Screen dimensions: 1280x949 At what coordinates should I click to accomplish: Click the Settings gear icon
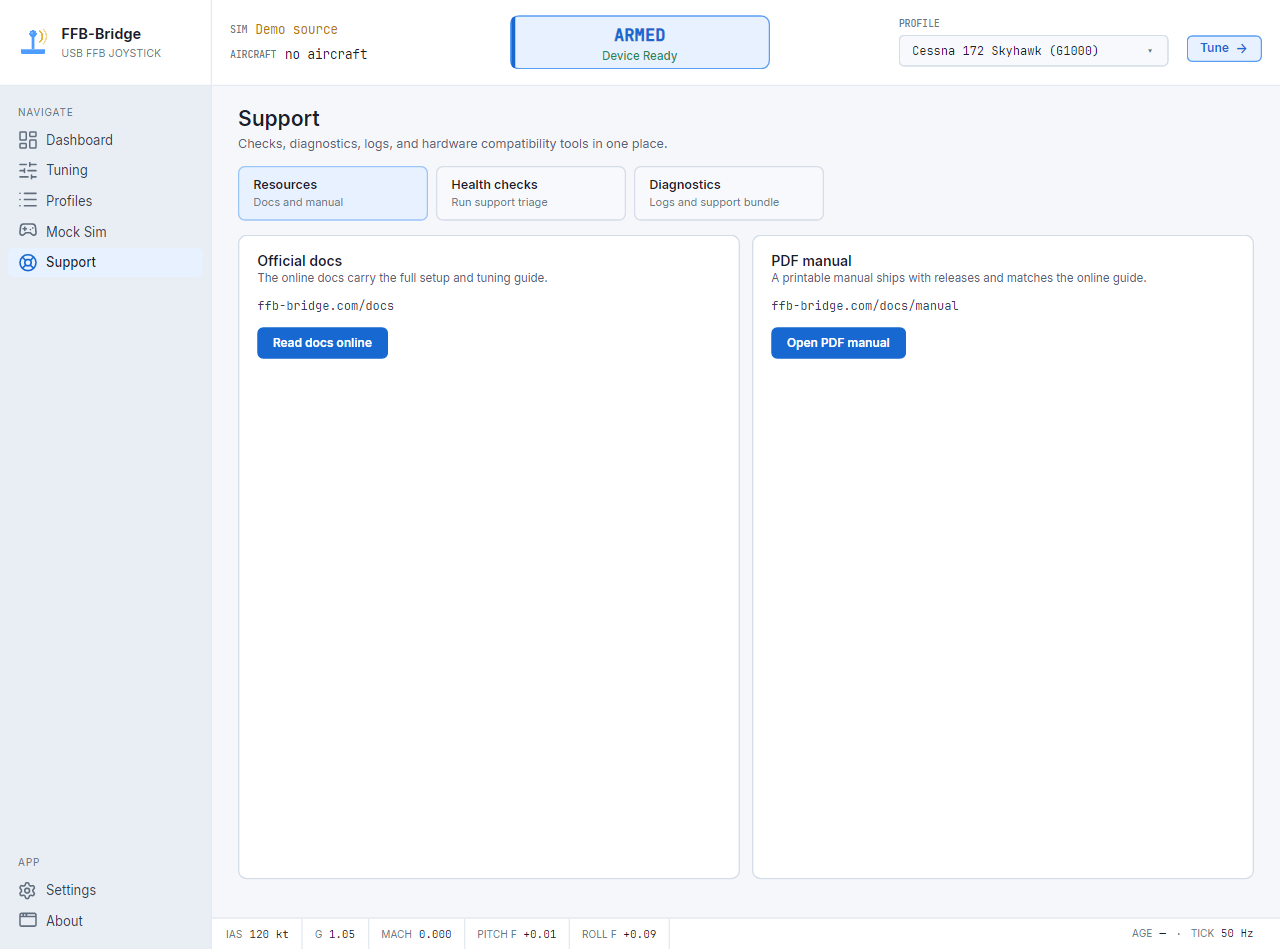point(28,890)
